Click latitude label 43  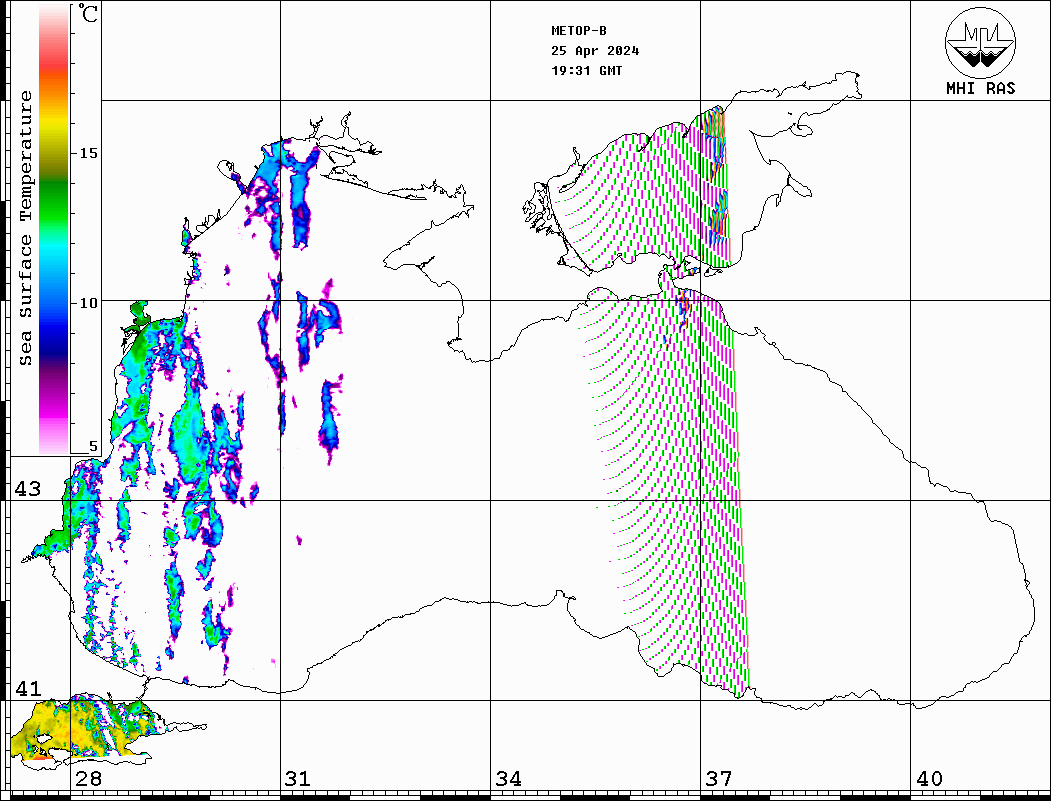point(28,489)
